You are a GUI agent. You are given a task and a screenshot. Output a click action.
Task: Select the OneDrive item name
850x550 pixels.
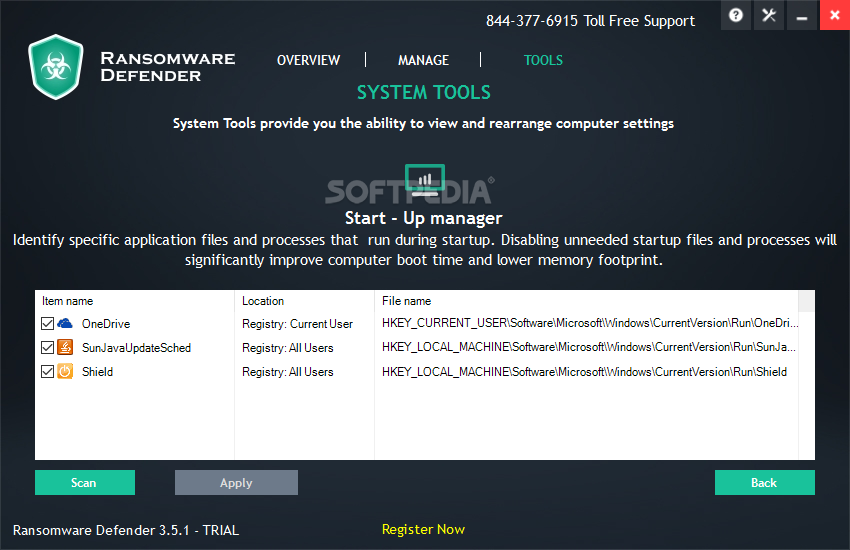(106, 323)
